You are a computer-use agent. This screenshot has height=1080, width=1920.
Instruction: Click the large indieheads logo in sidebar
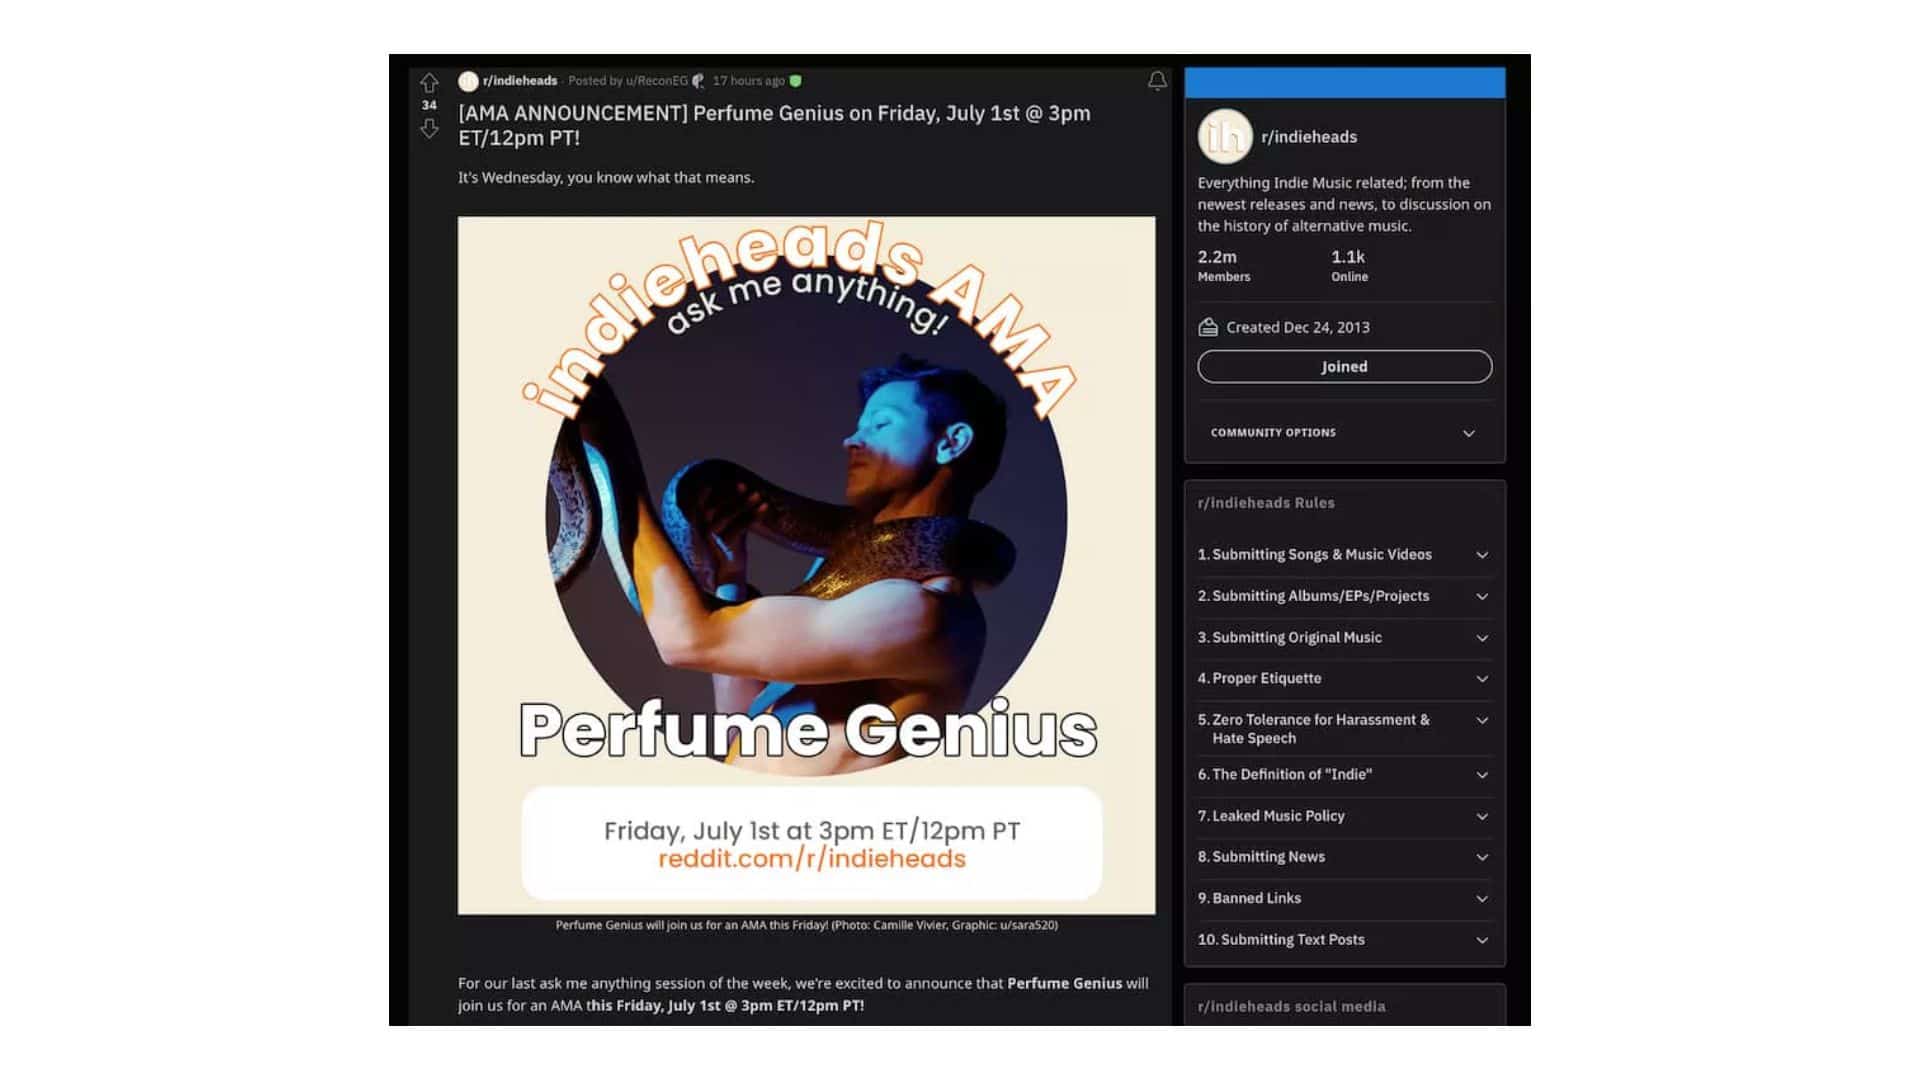pos(1225,136)
